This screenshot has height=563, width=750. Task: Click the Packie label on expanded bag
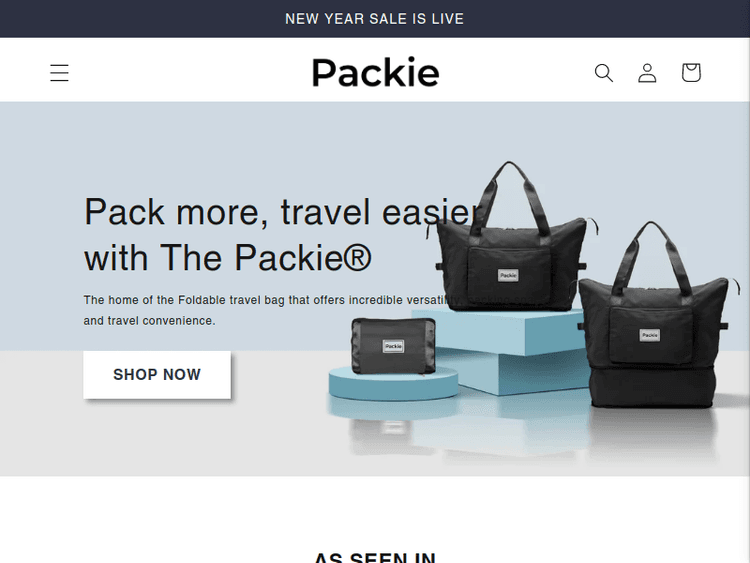coord(650,335)
